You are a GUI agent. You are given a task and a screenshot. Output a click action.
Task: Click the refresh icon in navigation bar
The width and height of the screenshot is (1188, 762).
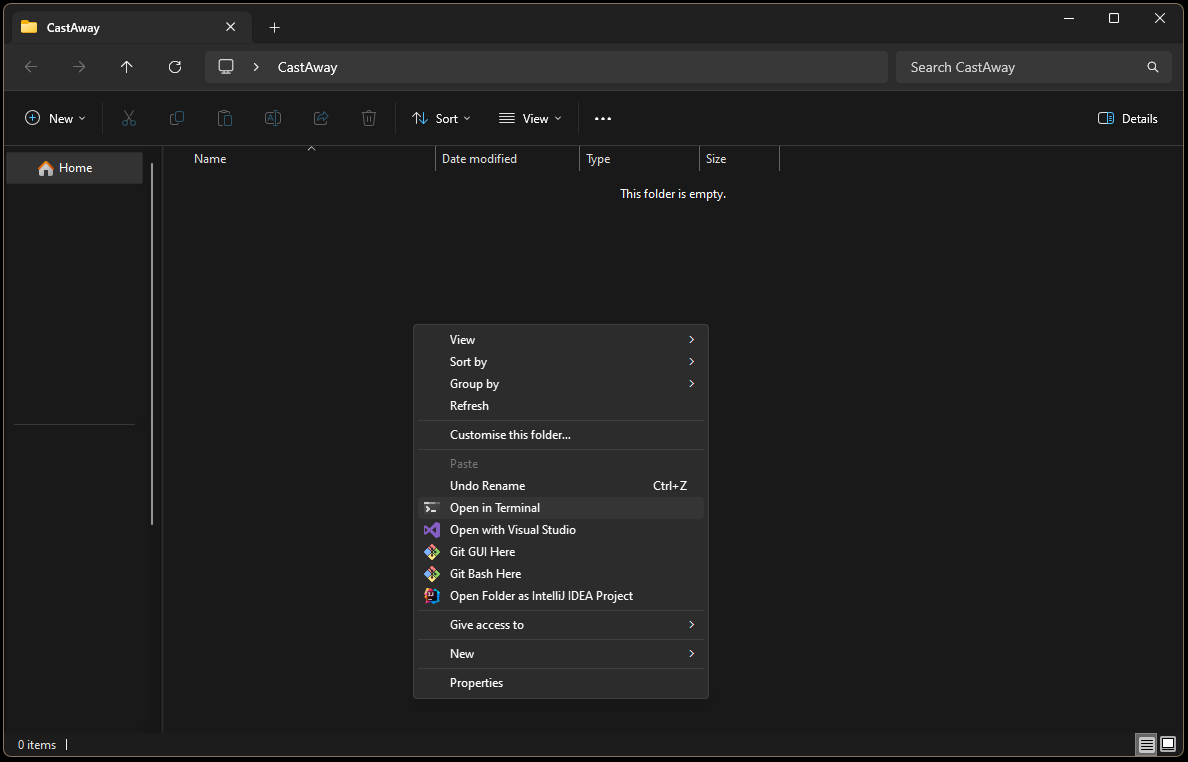(x=175, y=67)
